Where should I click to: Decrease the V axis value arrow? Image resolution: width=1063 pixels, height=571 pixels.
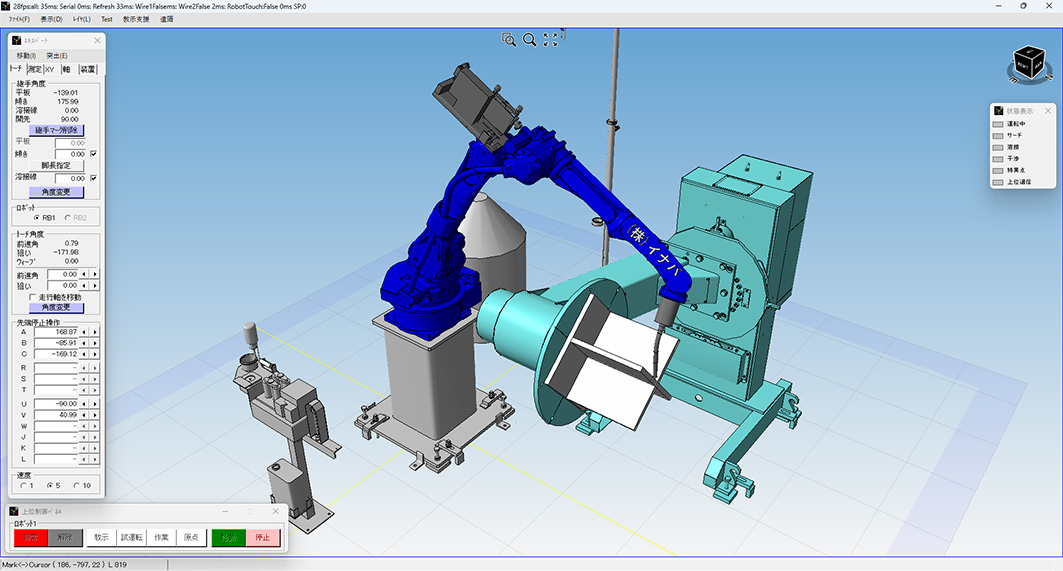(85, 414)
